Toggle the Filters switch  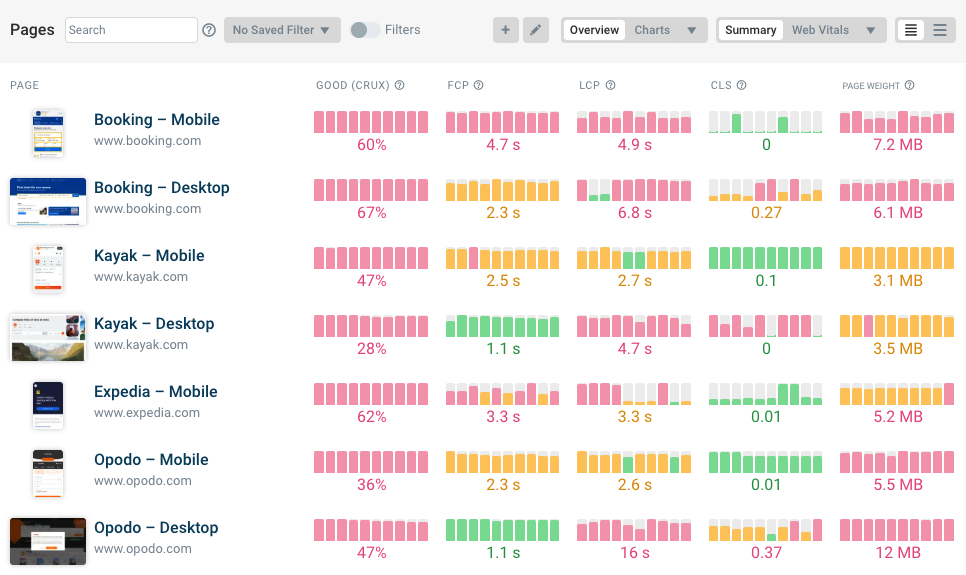click(365, 30)
